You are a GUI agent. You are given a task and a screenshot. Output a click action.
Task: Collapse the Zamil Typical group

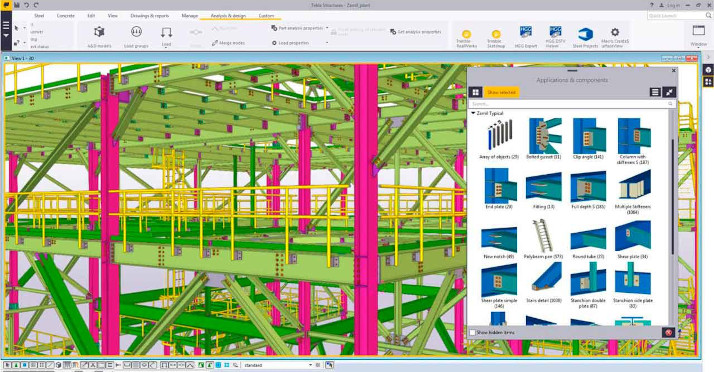(x=473, y=113)
